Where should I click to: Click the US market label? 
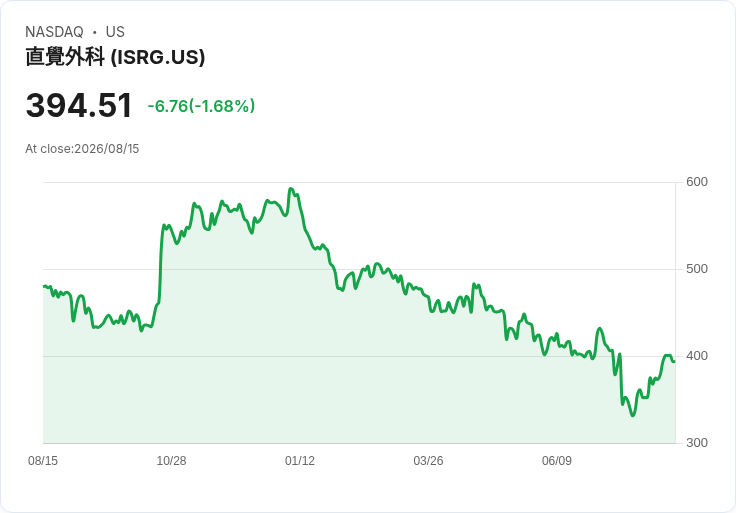[115, 32]
